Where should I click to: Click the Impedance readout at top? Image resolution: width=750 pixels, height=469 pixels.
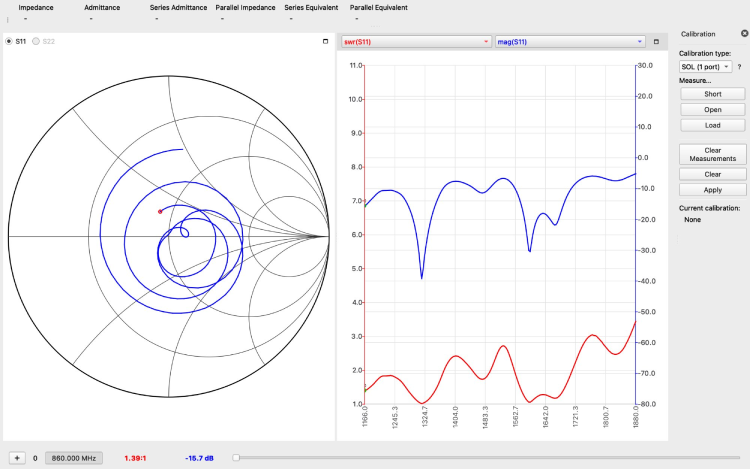click(x=36, y=8)
